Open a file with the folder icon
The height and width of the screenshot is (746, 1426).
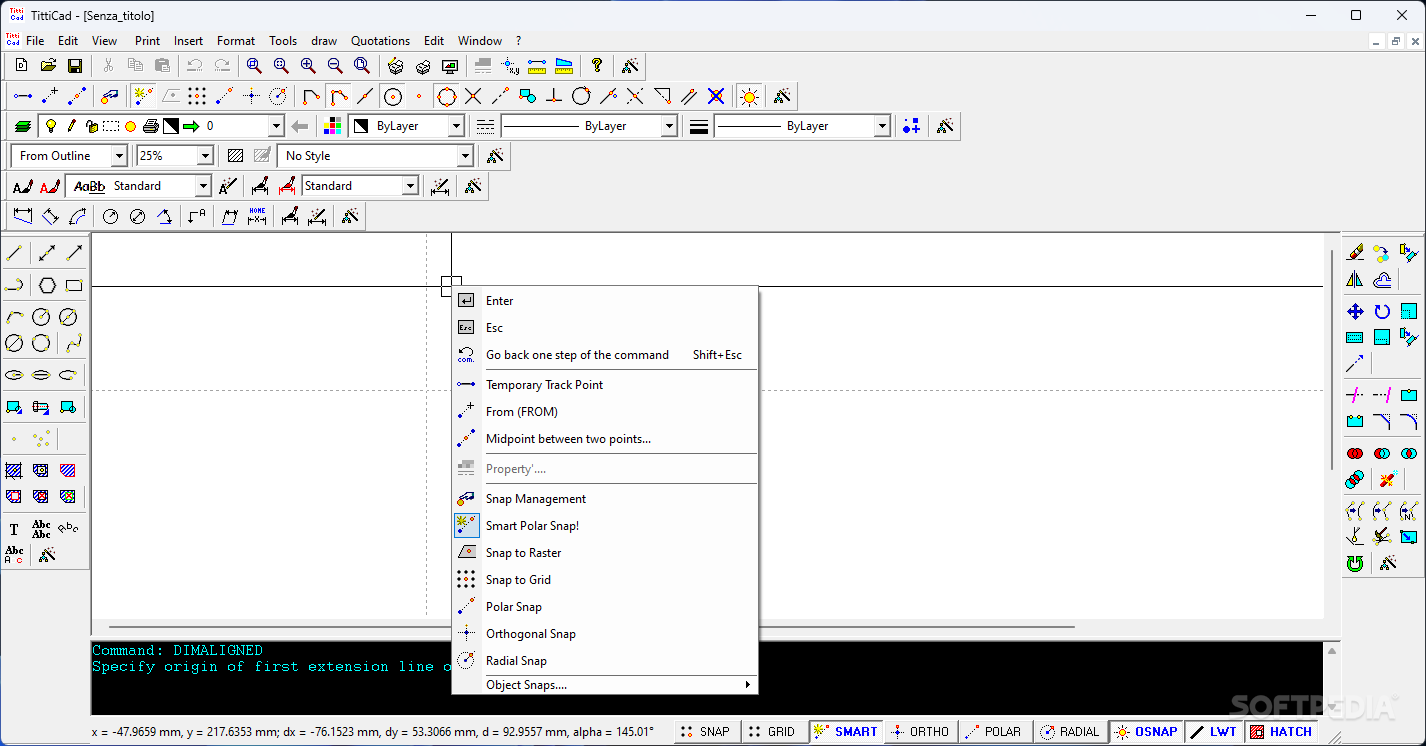pos(48,66)
